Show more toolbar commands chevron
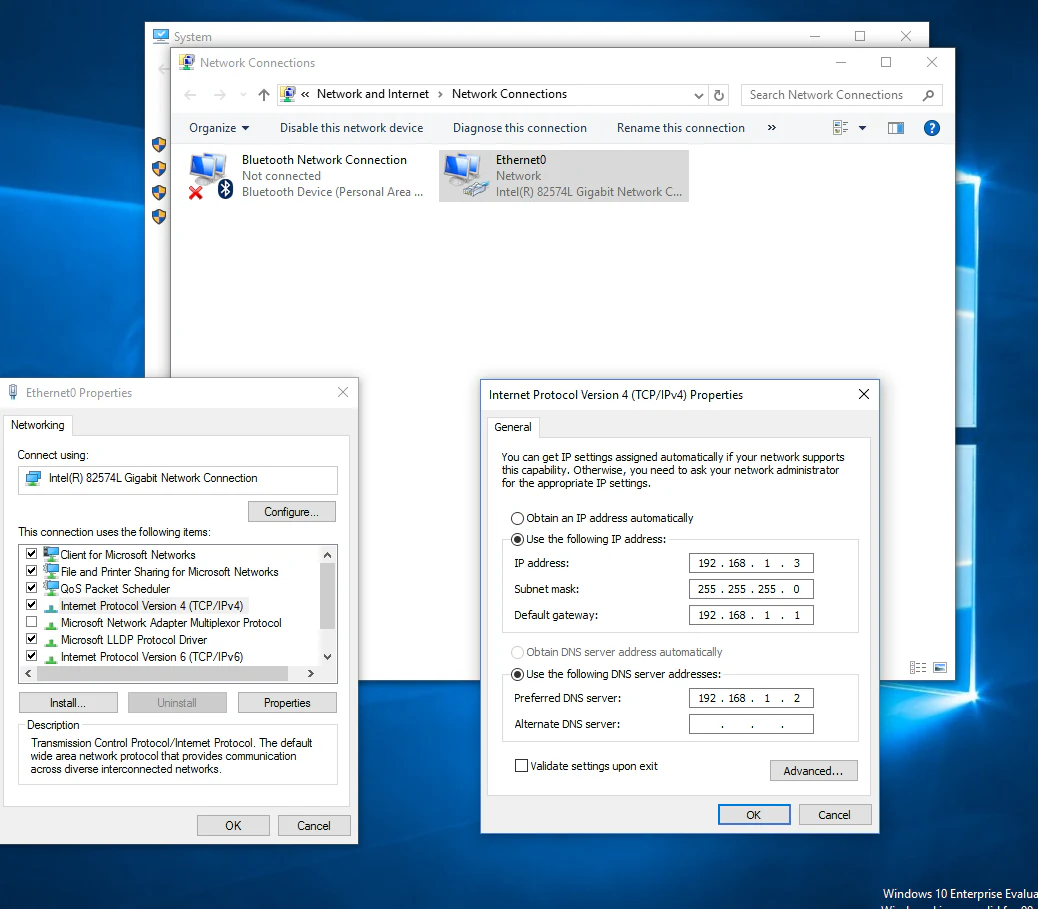Screen dimensions: 1038x909 tap(772, 128)
